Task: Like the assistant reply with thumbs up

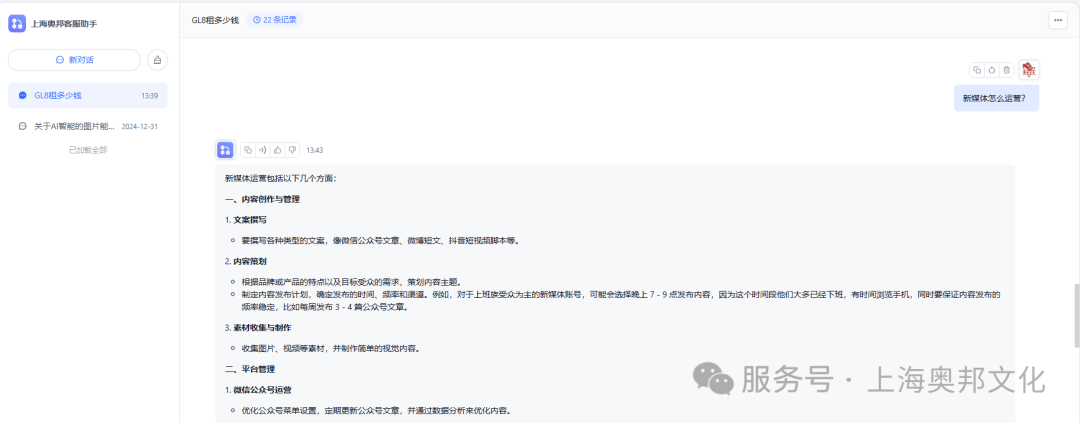Action: (278, 149)
